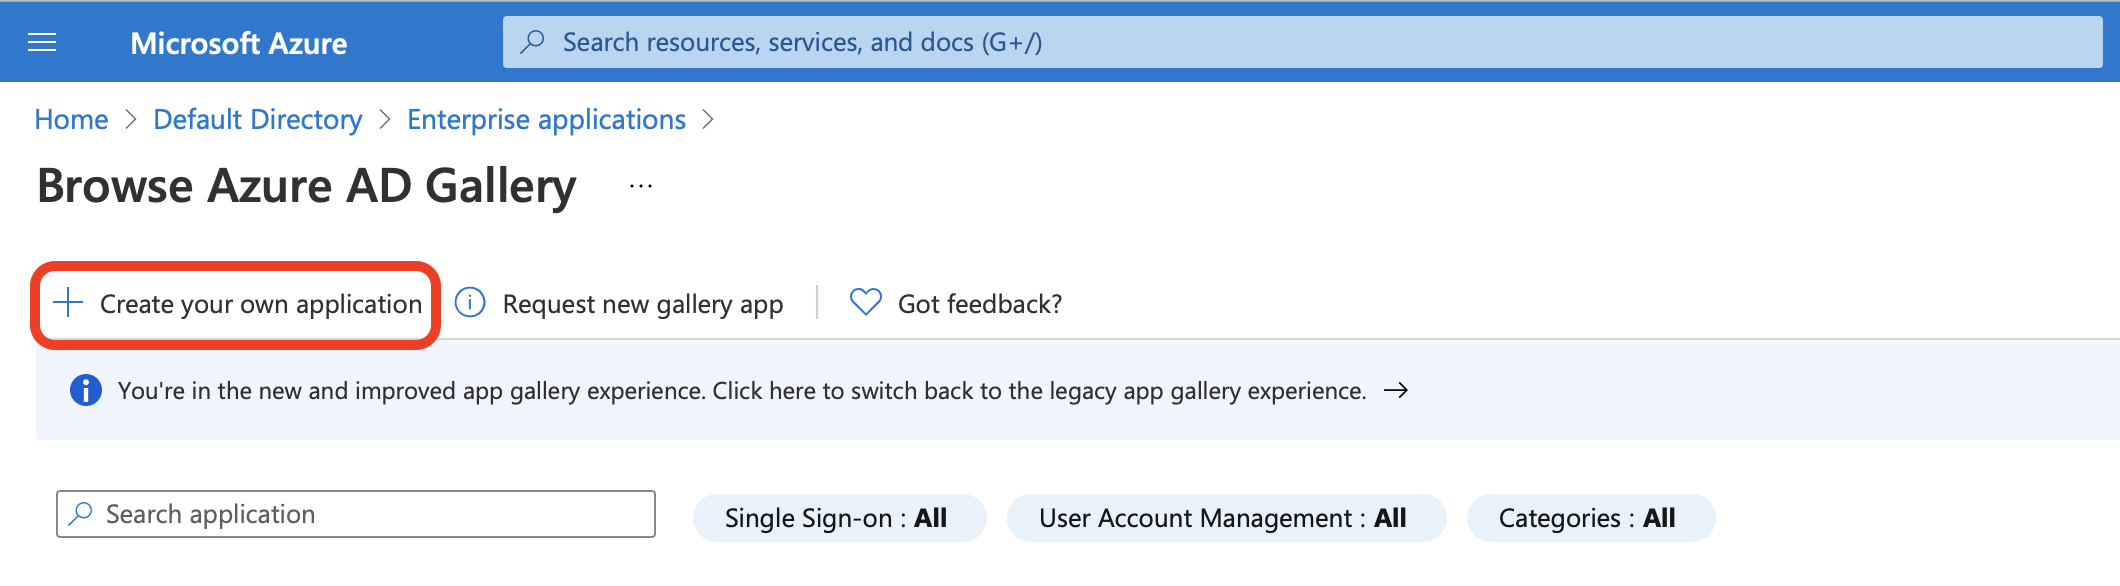The image size is (2120, 586).
Task: Open the ellipsis menu beside Browse Azure AD Gallery
Action: point(641,186)
